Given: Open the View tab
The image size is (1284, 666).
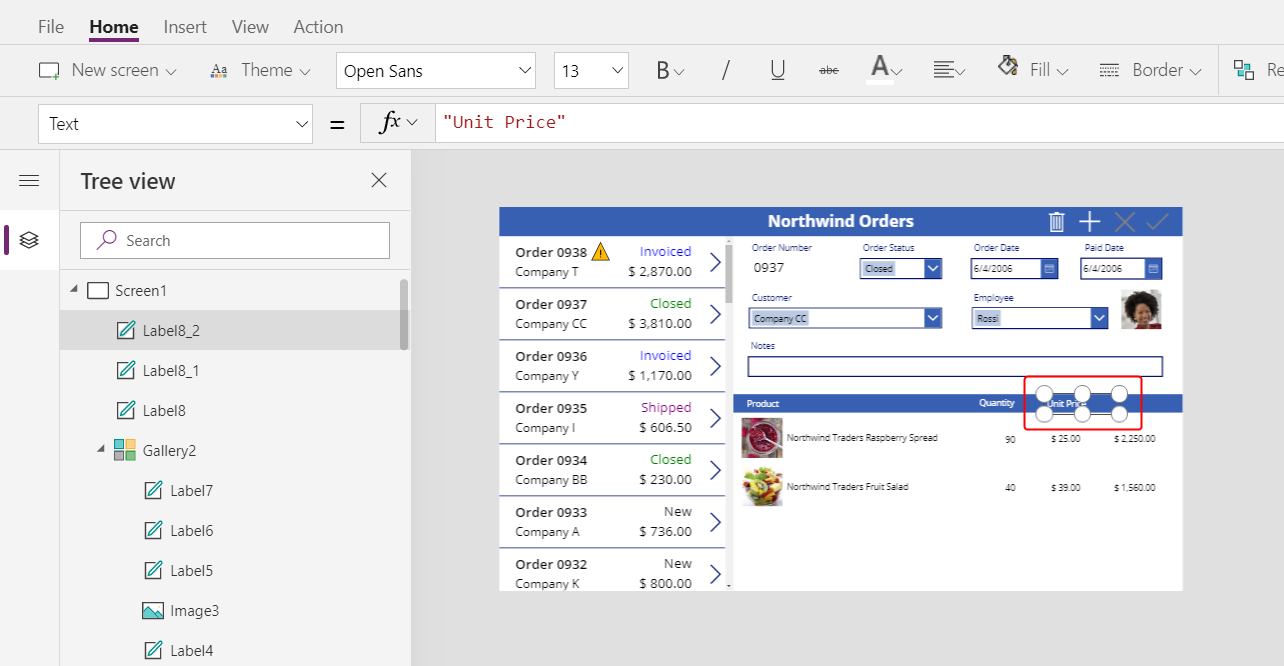Looking at the screenshot, I should click(x=250, y=27).
